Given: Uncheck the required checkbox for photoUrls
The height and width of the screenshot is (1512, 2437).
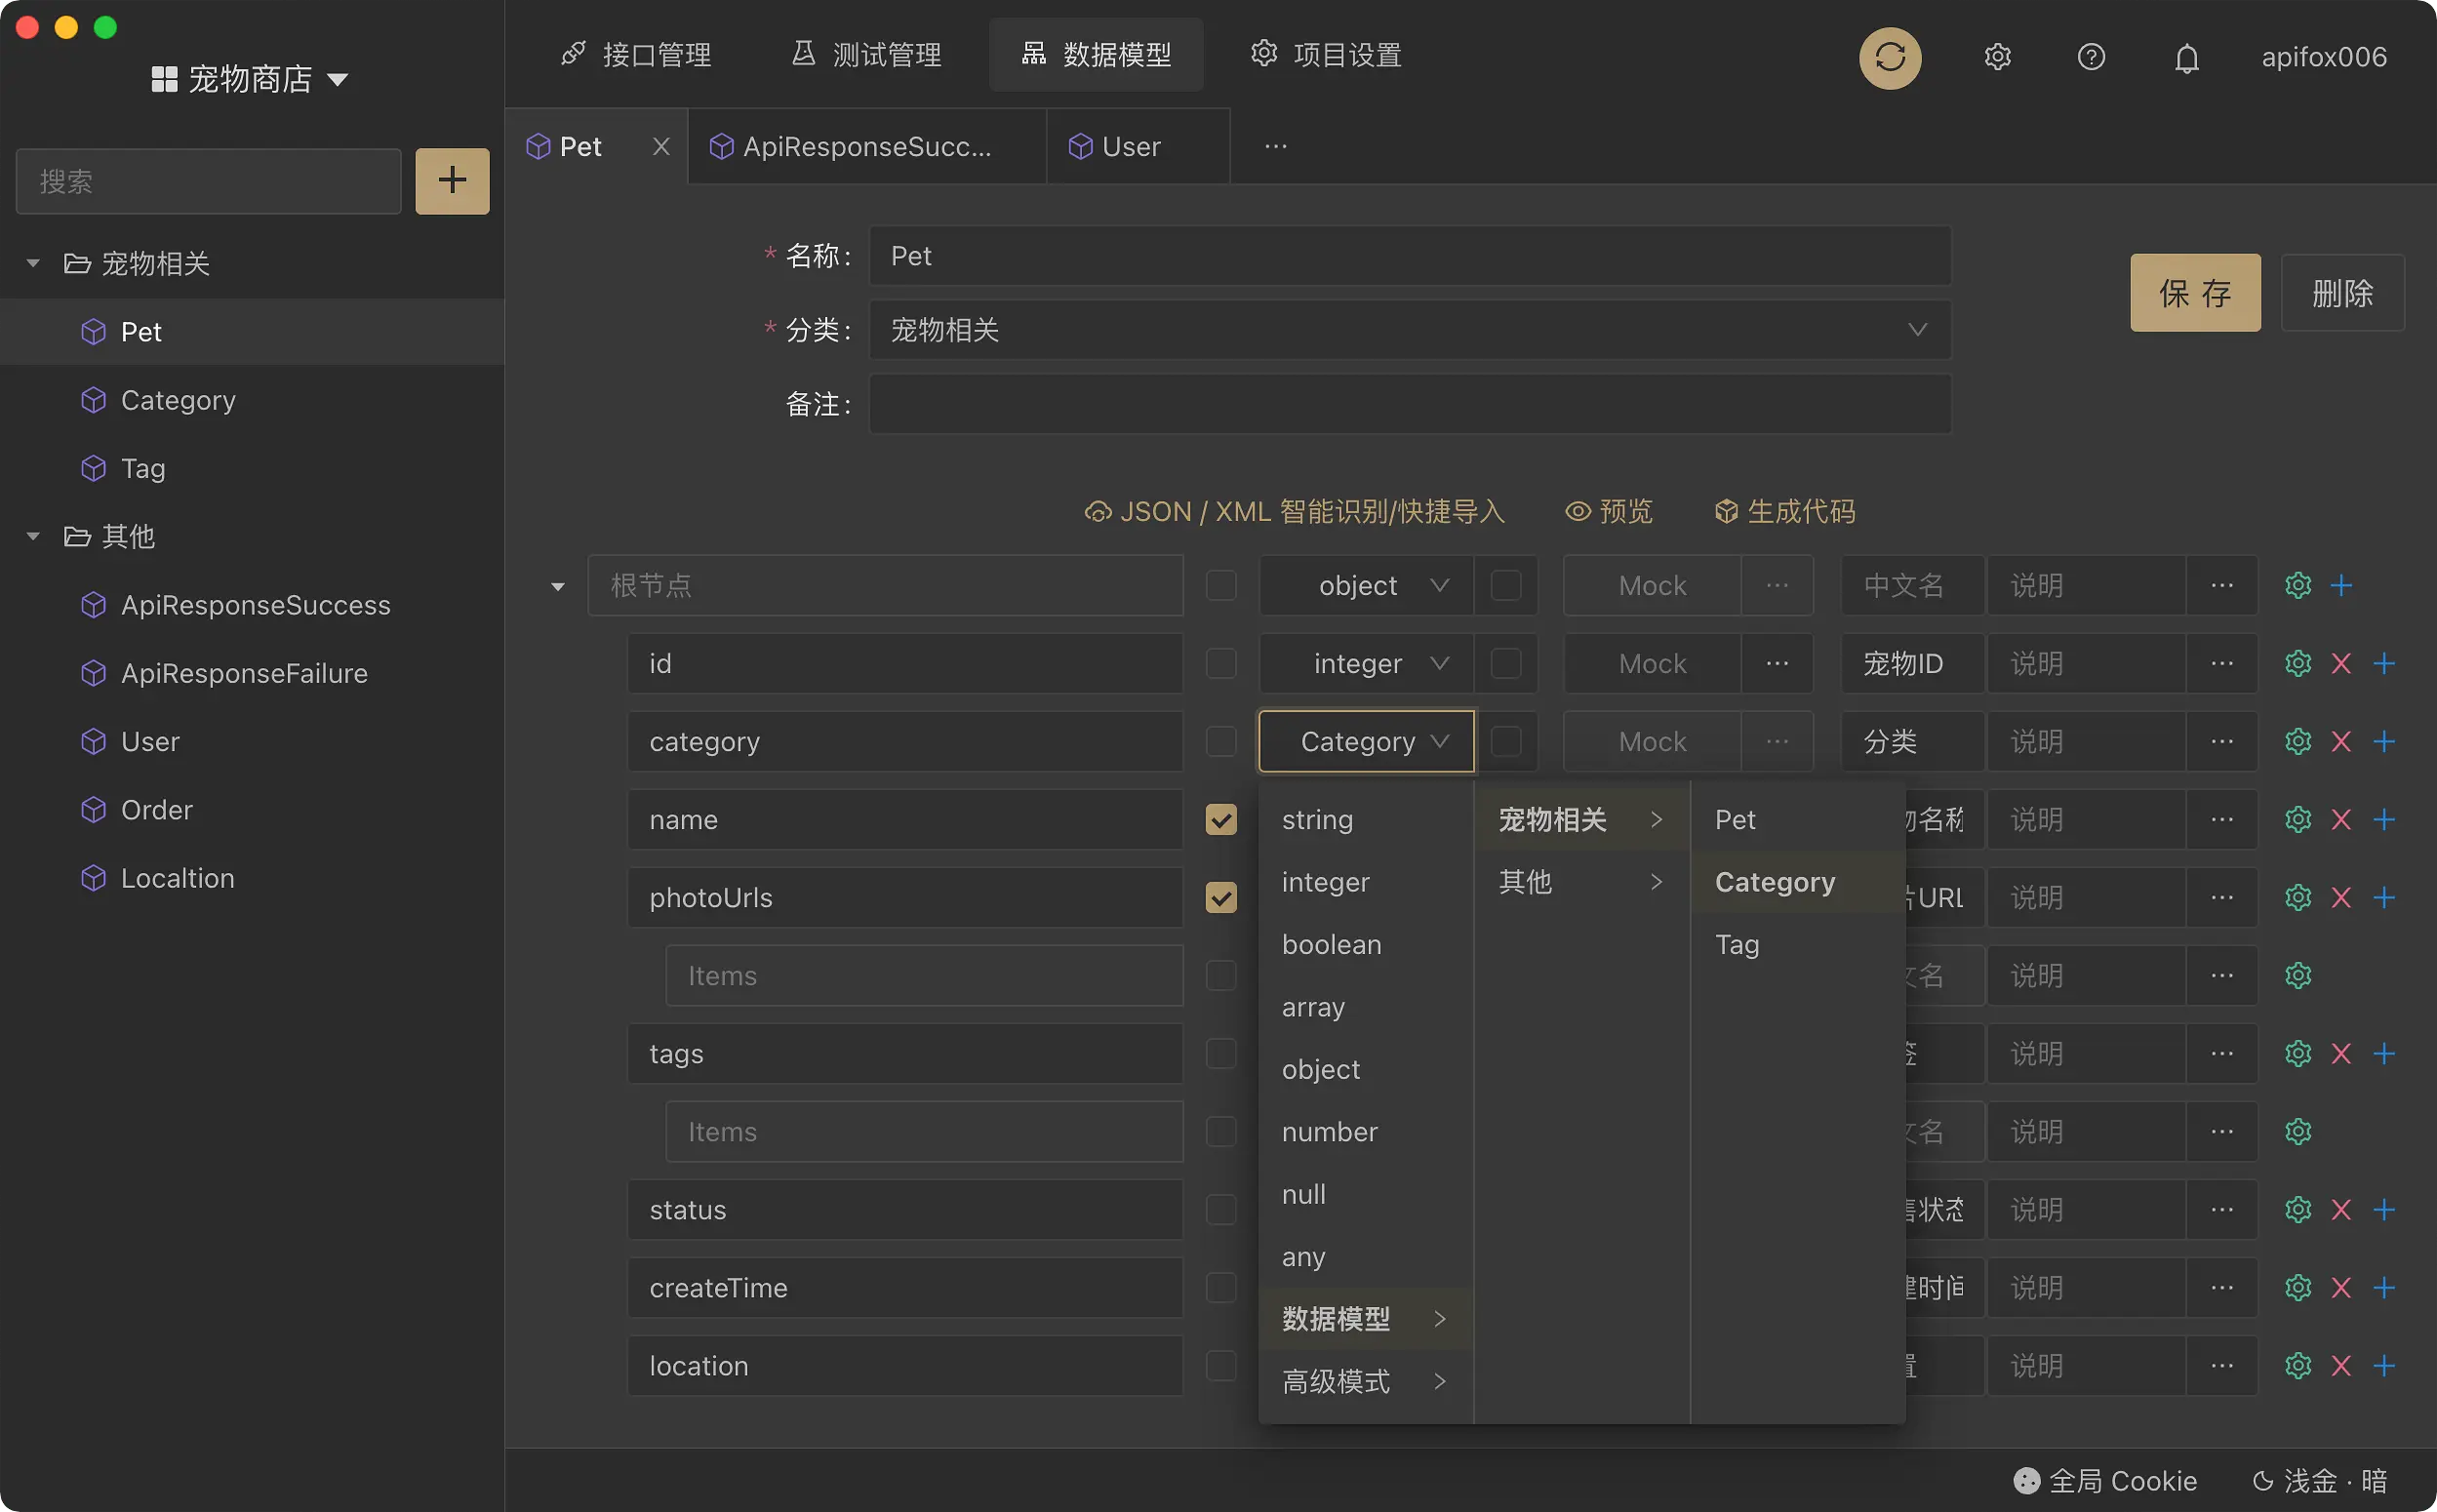Looking at the screenshot, I should click(1220, 897).
